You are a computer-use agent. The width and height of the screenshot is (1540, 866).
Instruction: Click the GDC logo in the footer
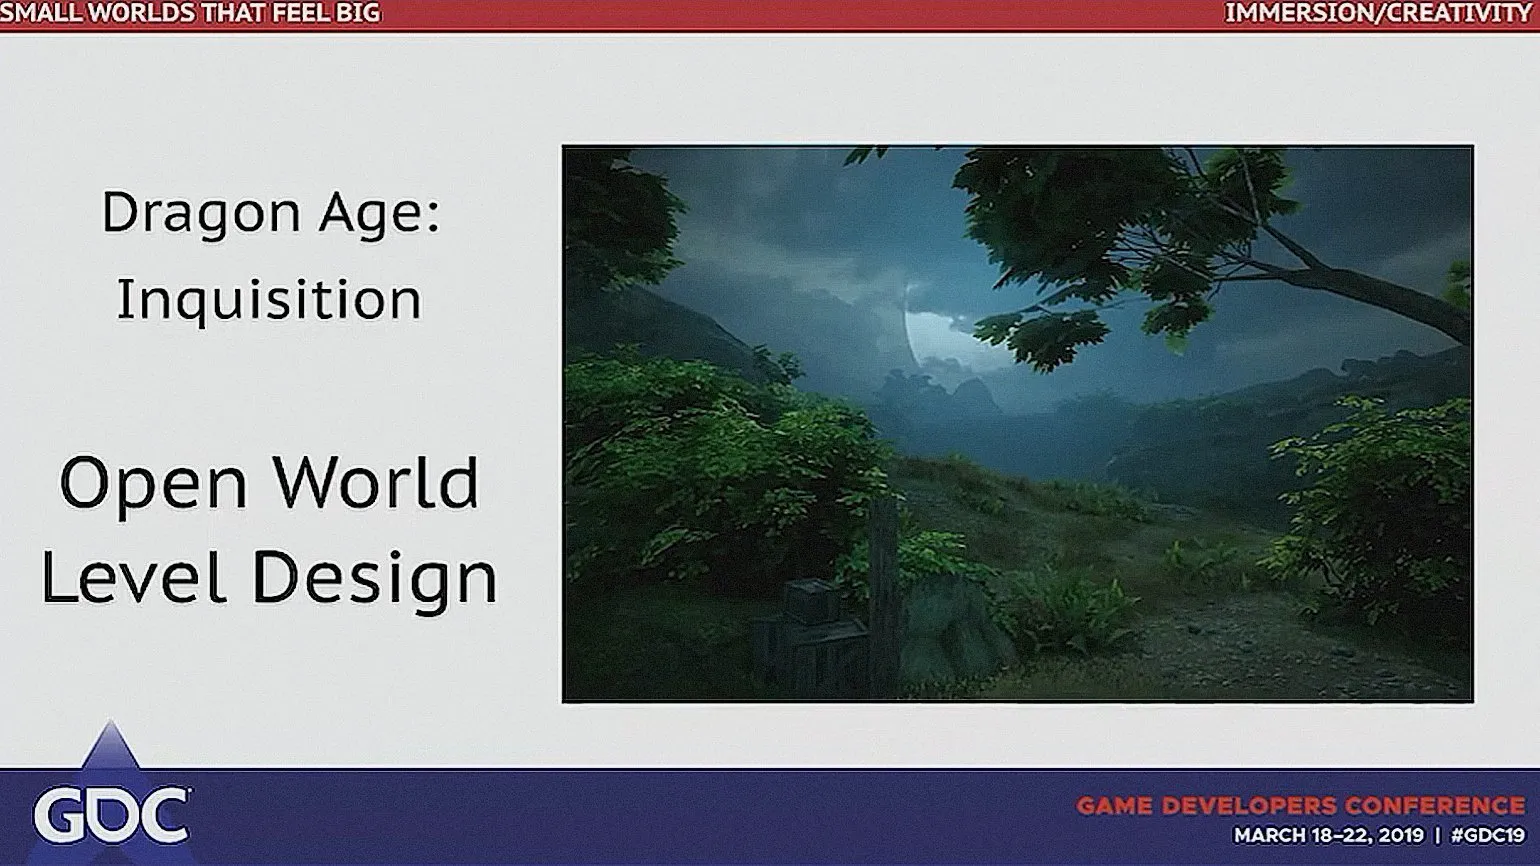point(110,816)
